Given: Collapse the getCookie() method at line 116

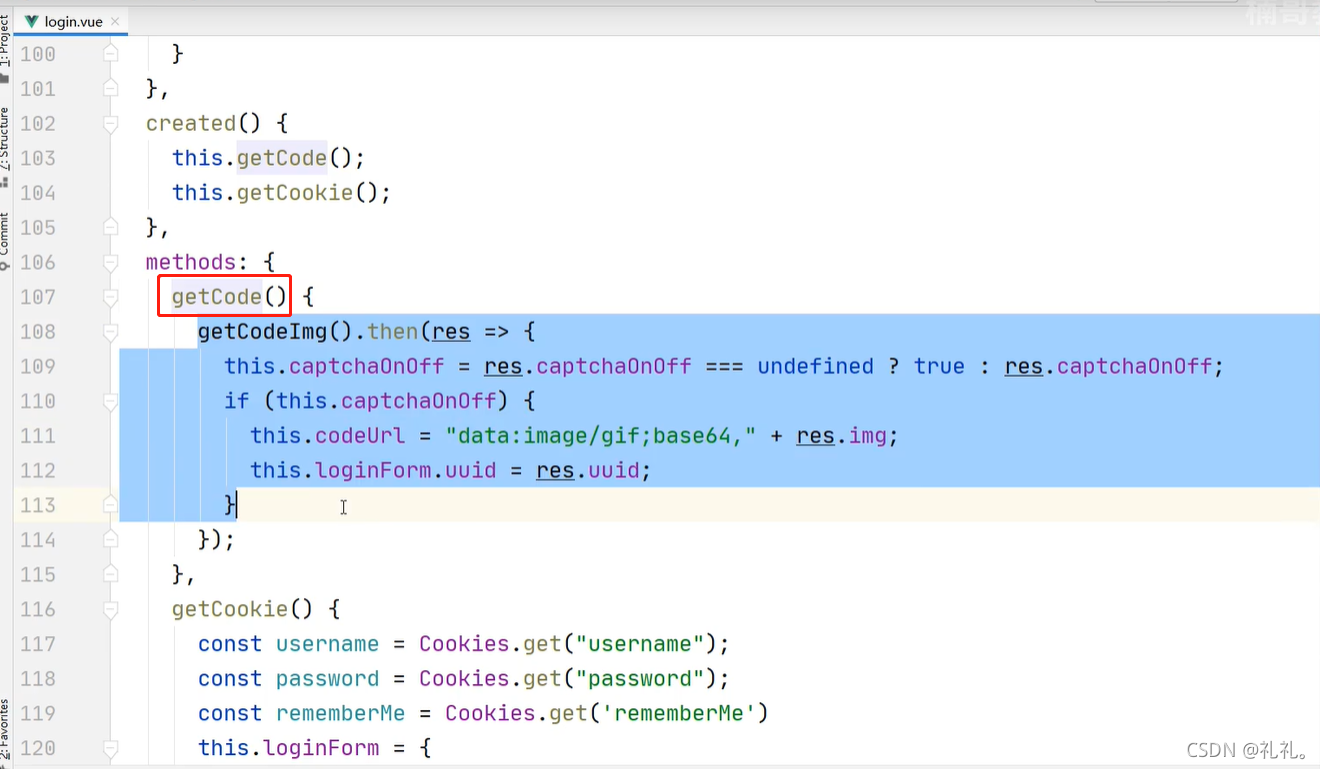Looking at the screenshot, I should point(111,609).
